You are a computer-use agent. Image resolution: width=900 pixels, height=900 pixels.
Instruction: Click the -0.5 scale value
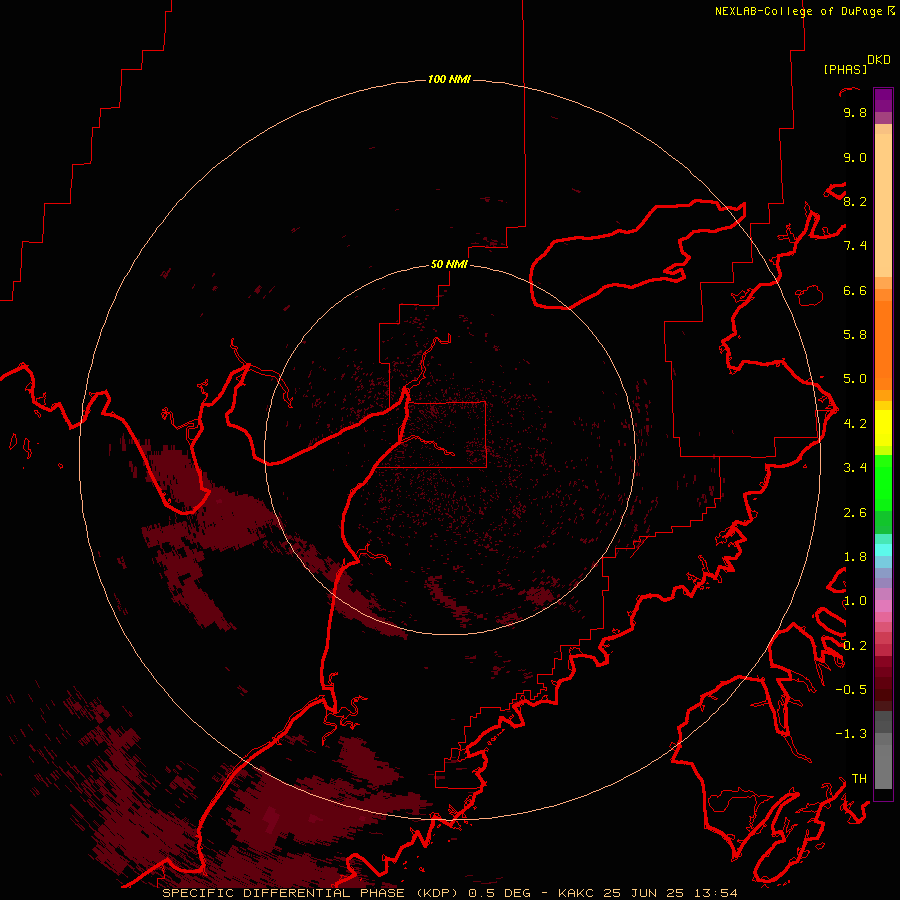pos(851,690)
